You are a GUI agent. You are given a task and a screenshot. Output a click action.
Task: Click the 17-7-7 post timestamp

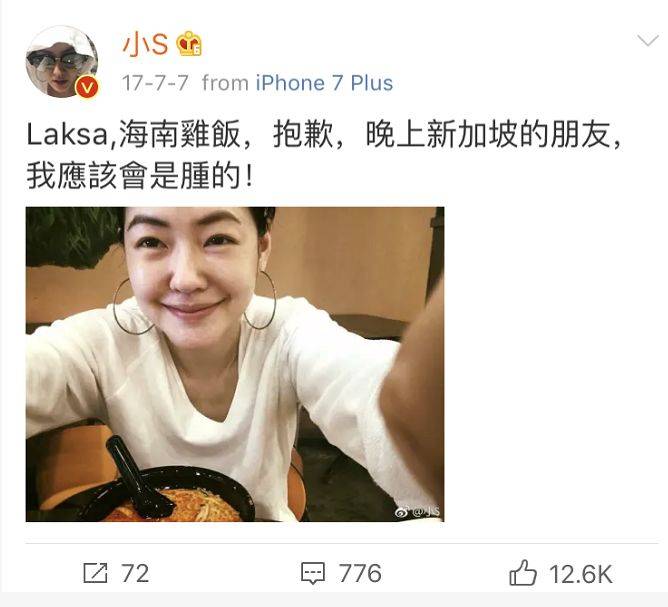155,83
